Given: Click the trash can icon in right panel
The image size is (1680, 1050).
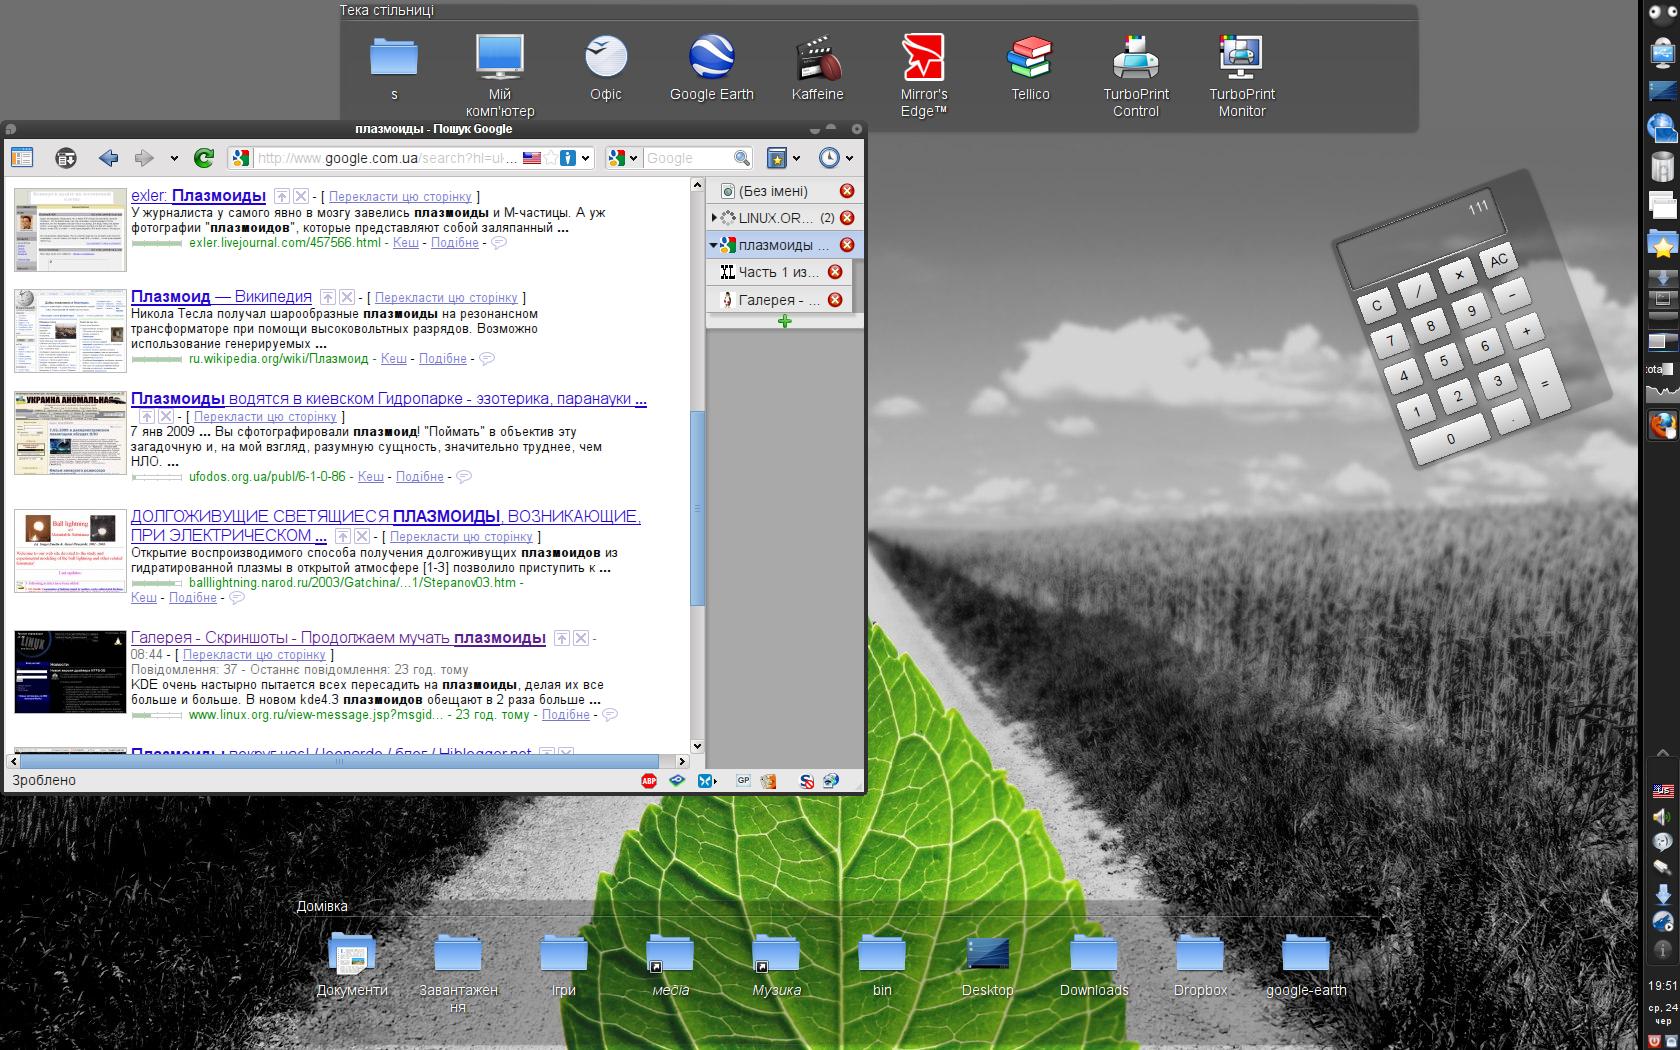Looking at the screenshot, I should coord(1662,167).
